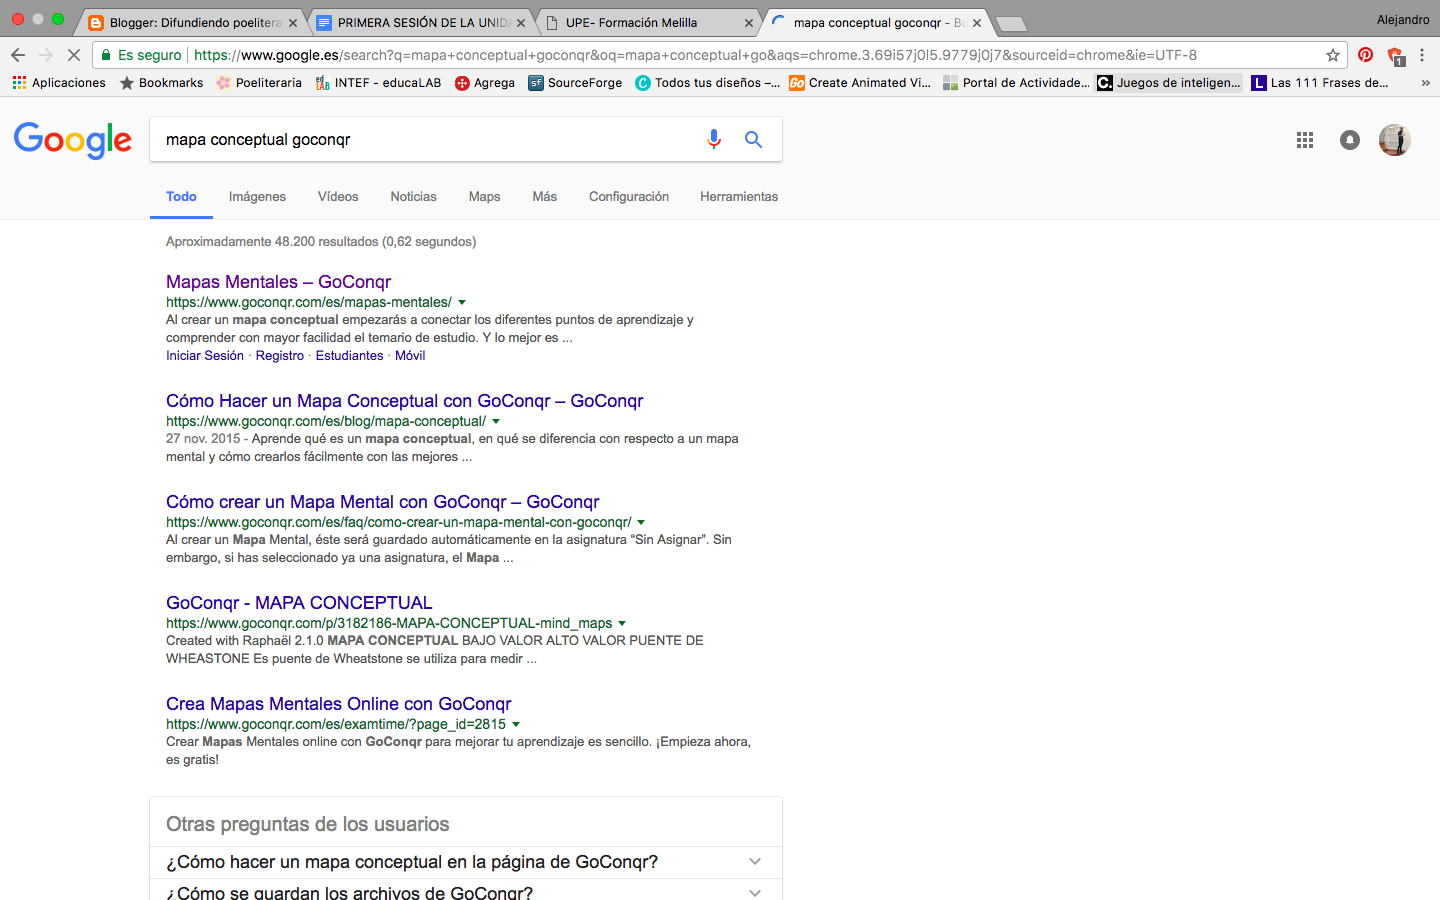
Task: Close the Blogger tab
Action: click(x=293, y=23)
